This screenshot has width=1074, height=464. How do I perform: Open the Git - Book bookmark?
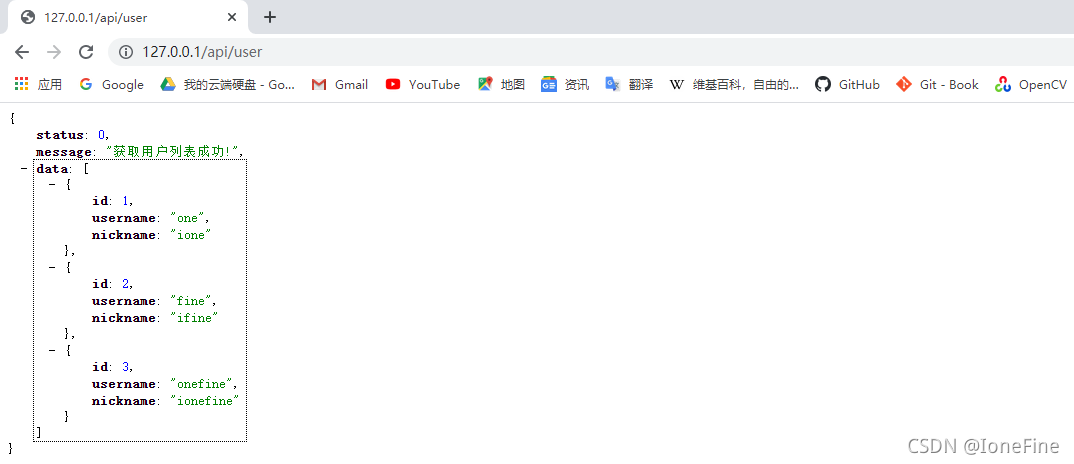[938, 84]
